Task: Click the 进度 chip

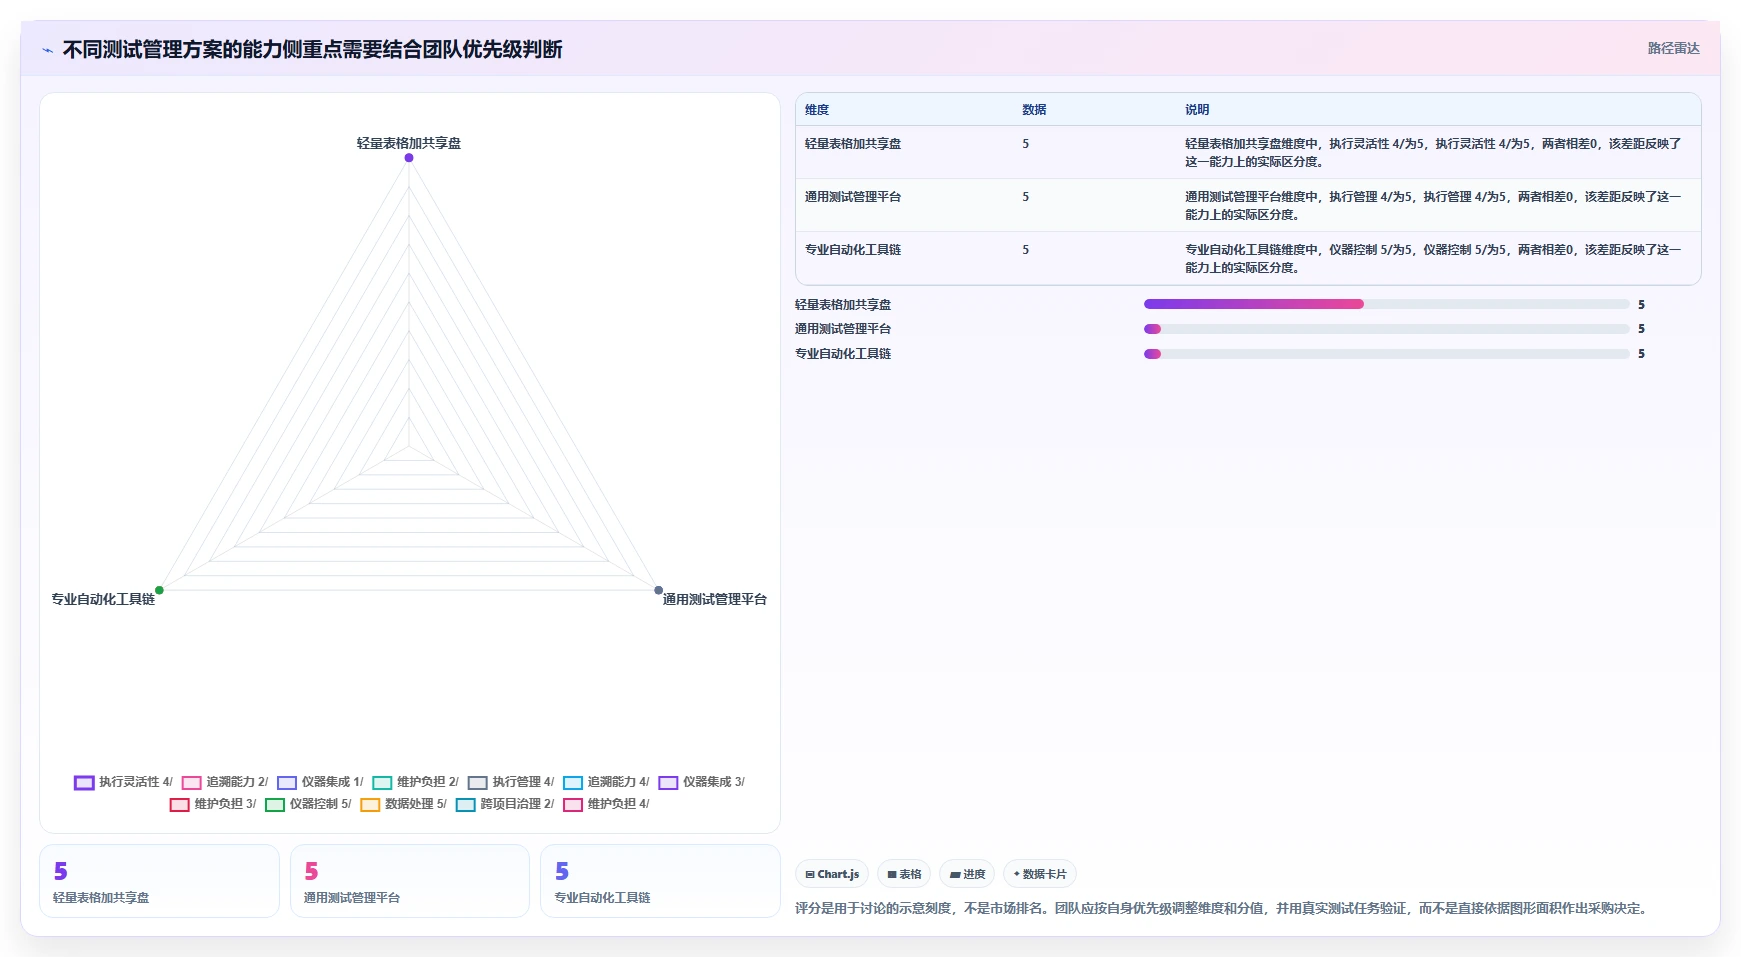Action: tap(967, 874)
